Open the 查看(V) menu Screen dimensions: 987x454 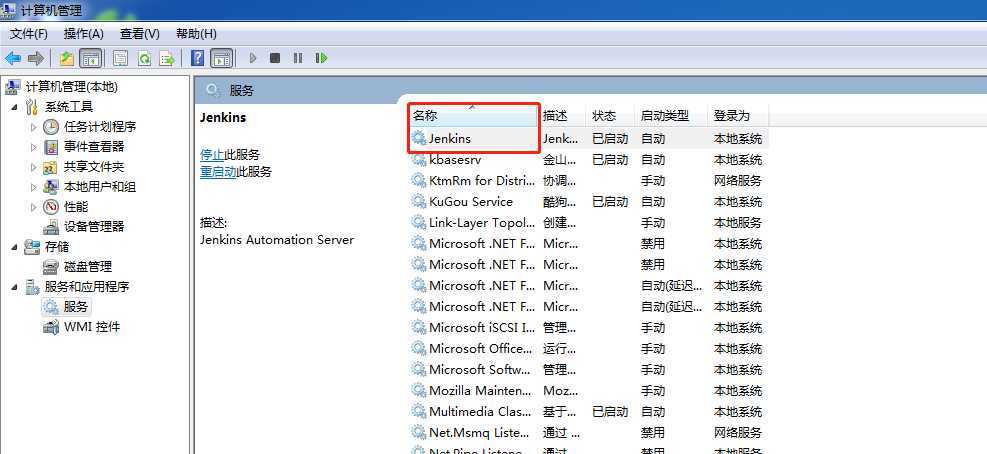click(x=140, y=33)
